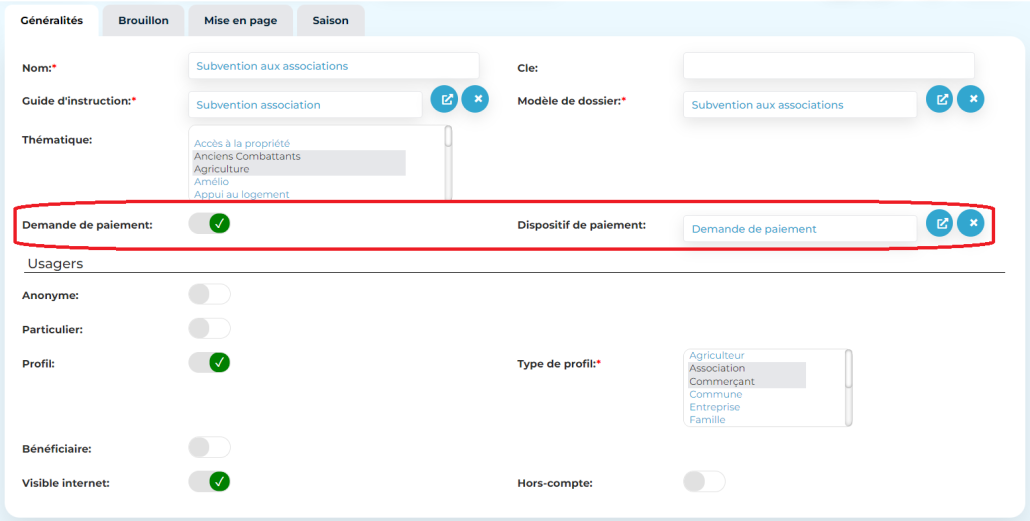
Task: Disable the Demande de paiement toggle
Action: tap(209, 223)
